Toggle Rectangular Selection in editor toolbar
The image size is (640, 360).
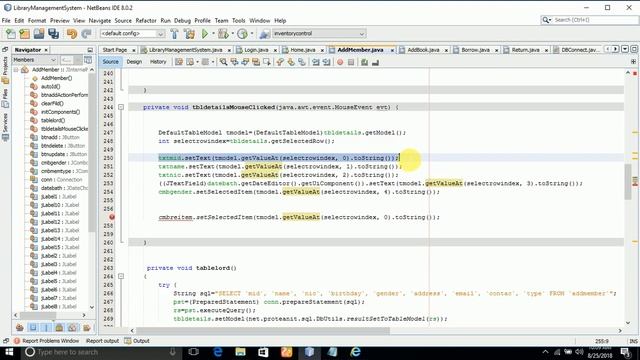point(267,62)
